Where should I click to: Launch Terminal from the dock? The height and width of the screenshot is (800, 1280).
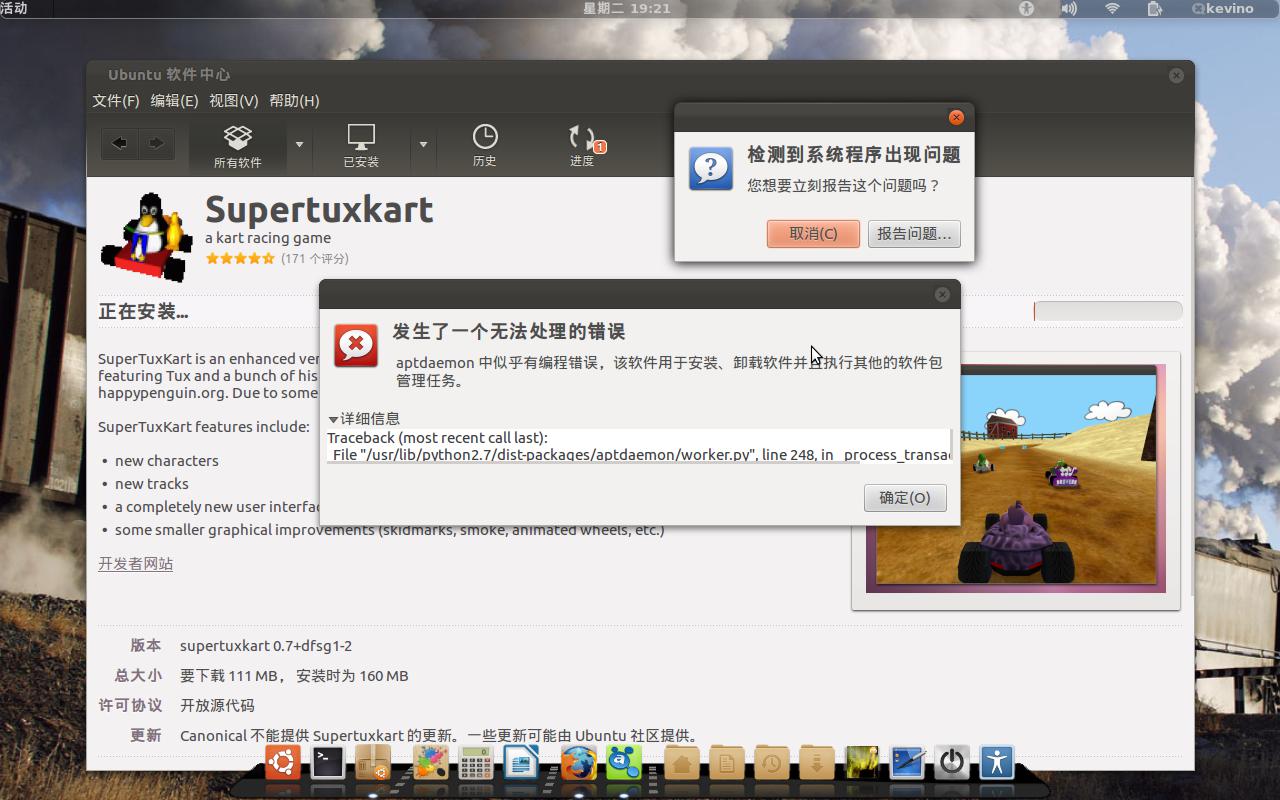(328, 763)
